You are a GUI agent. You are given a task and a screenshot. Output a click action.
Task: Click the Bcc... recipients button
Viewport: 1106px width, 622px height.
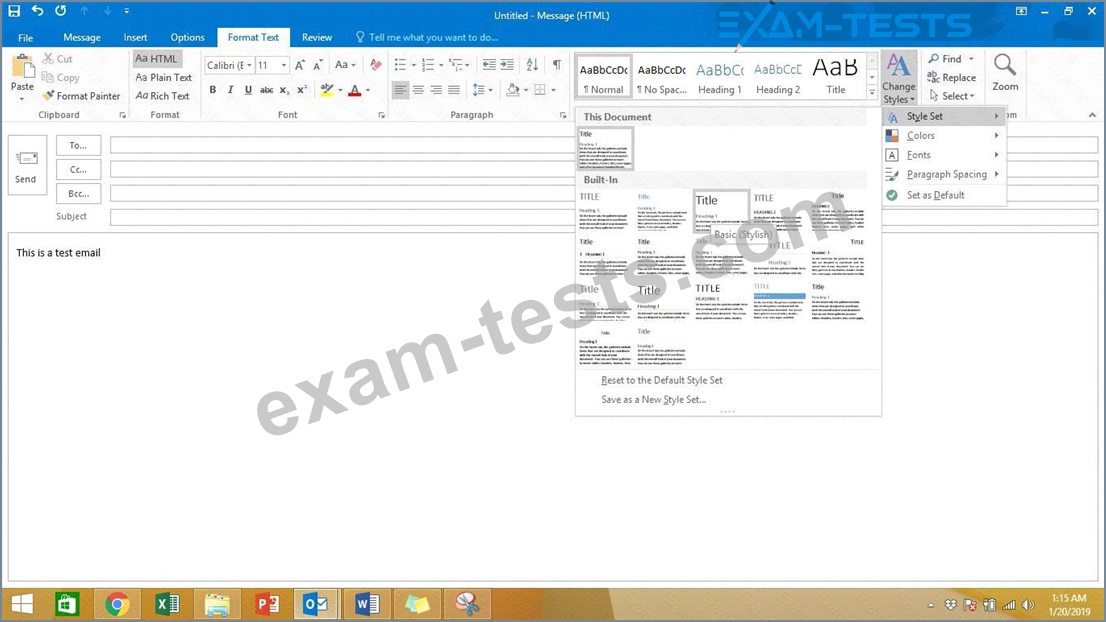click(x=78, y=193)
